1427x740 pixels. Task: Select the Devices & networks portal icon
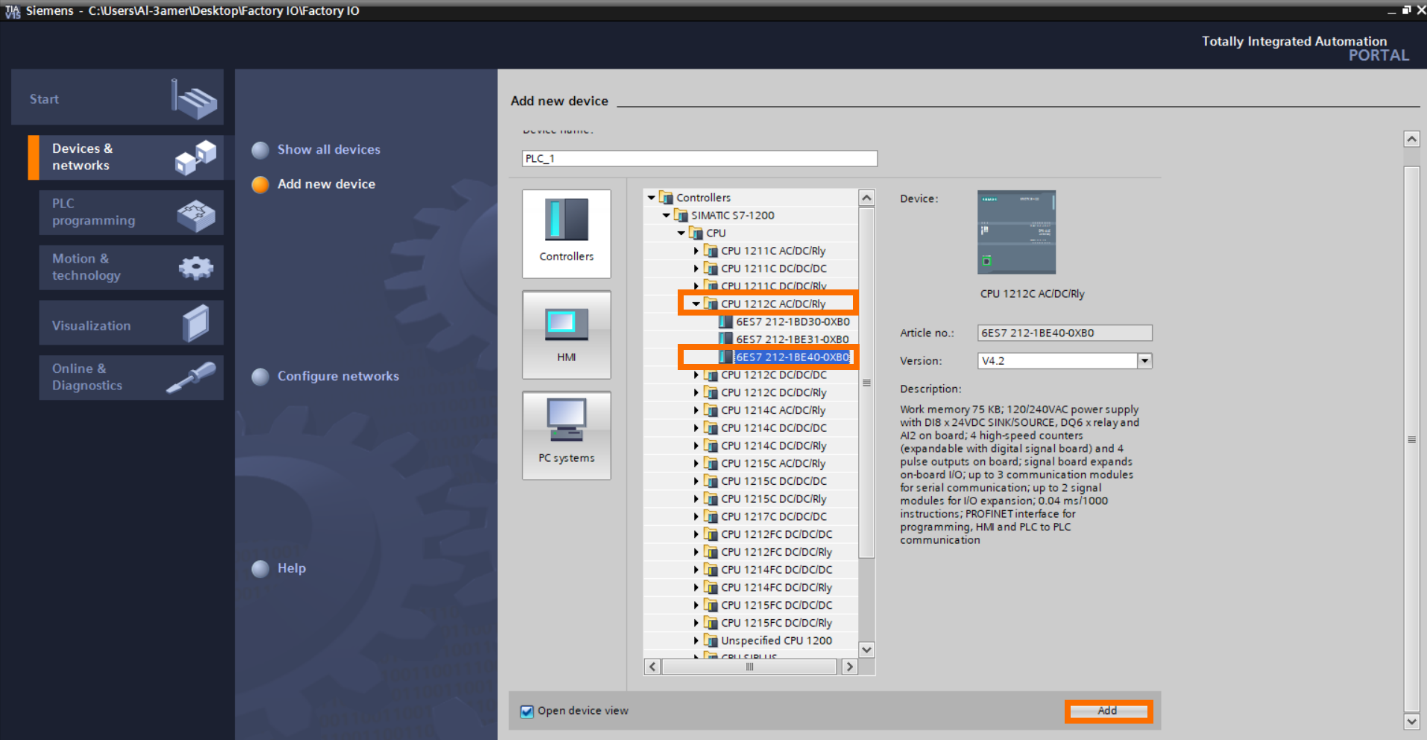click(x=195, y=157)
